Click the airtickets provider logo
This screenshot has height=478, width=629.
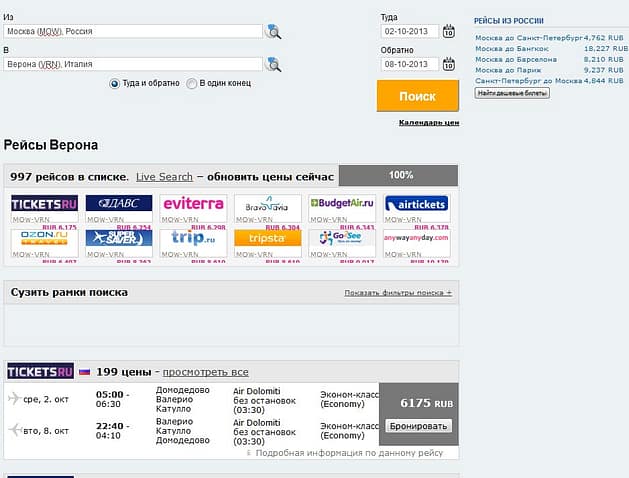click(416, 204)
